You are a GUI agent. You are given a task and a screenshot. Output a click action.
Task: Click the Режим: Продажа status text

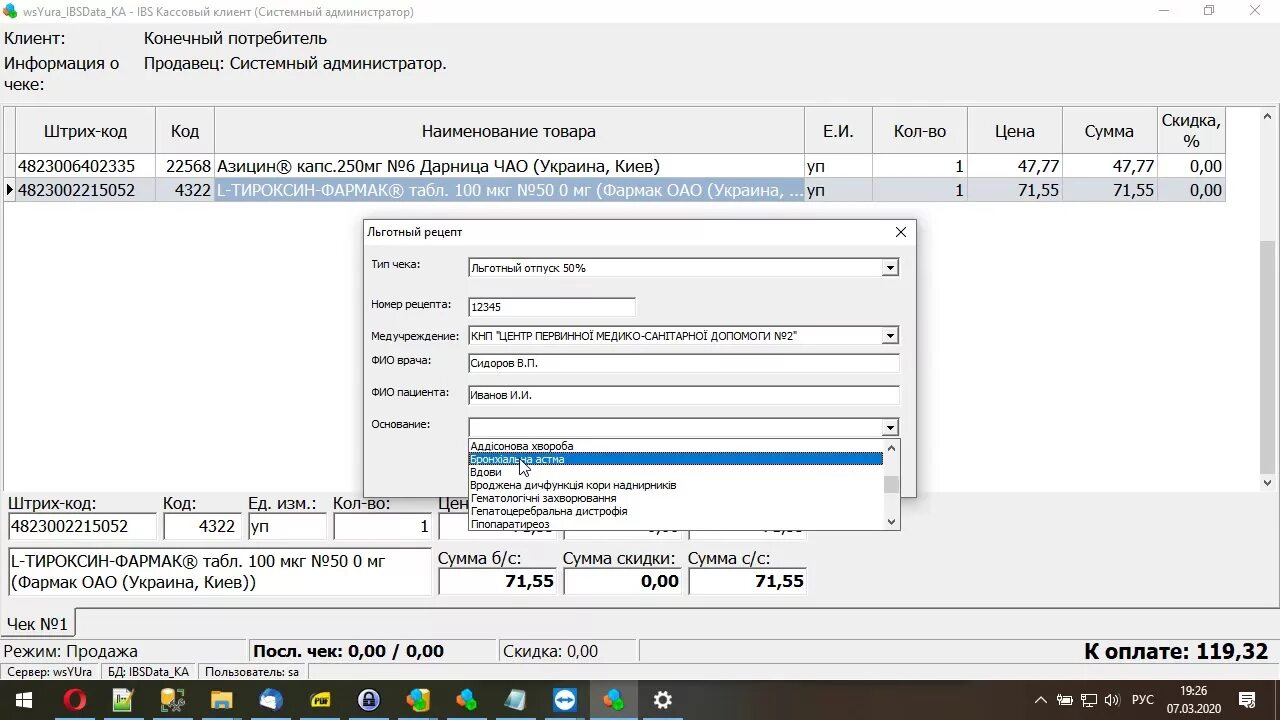71,651
